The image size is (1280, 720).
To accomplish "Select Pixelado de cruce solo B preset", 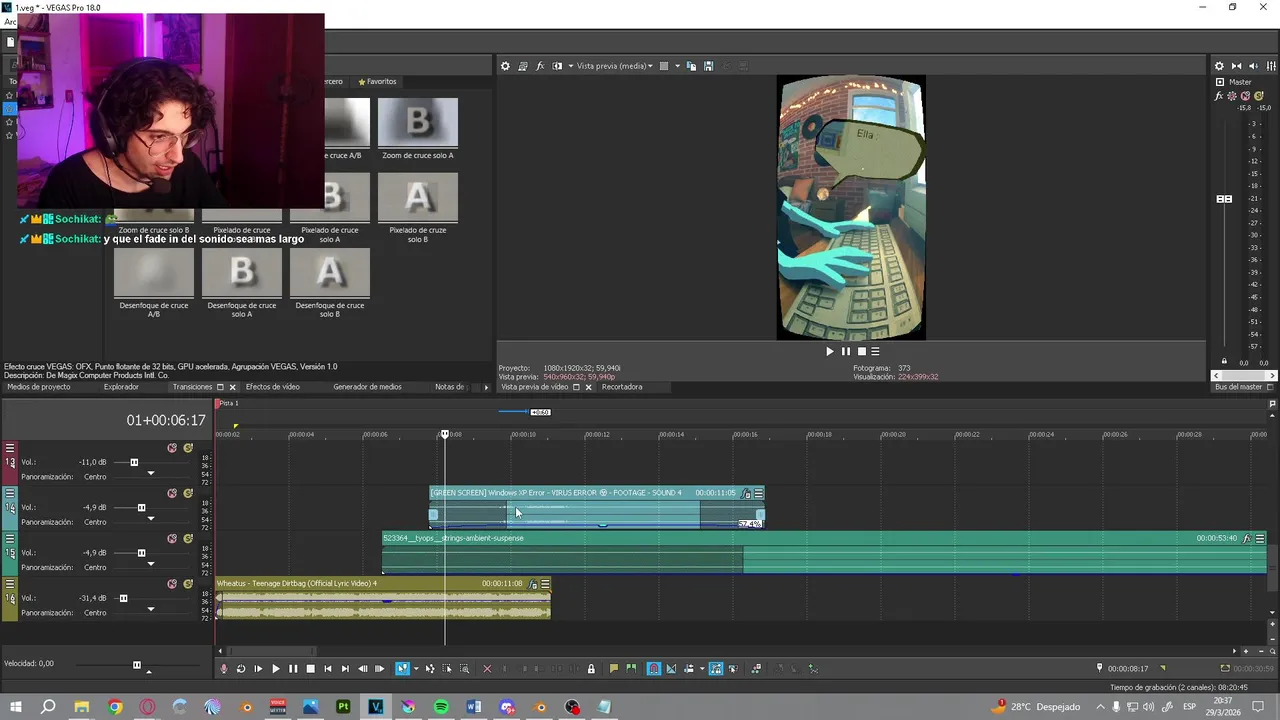I will pyautogui.click(x=418, y=208).
